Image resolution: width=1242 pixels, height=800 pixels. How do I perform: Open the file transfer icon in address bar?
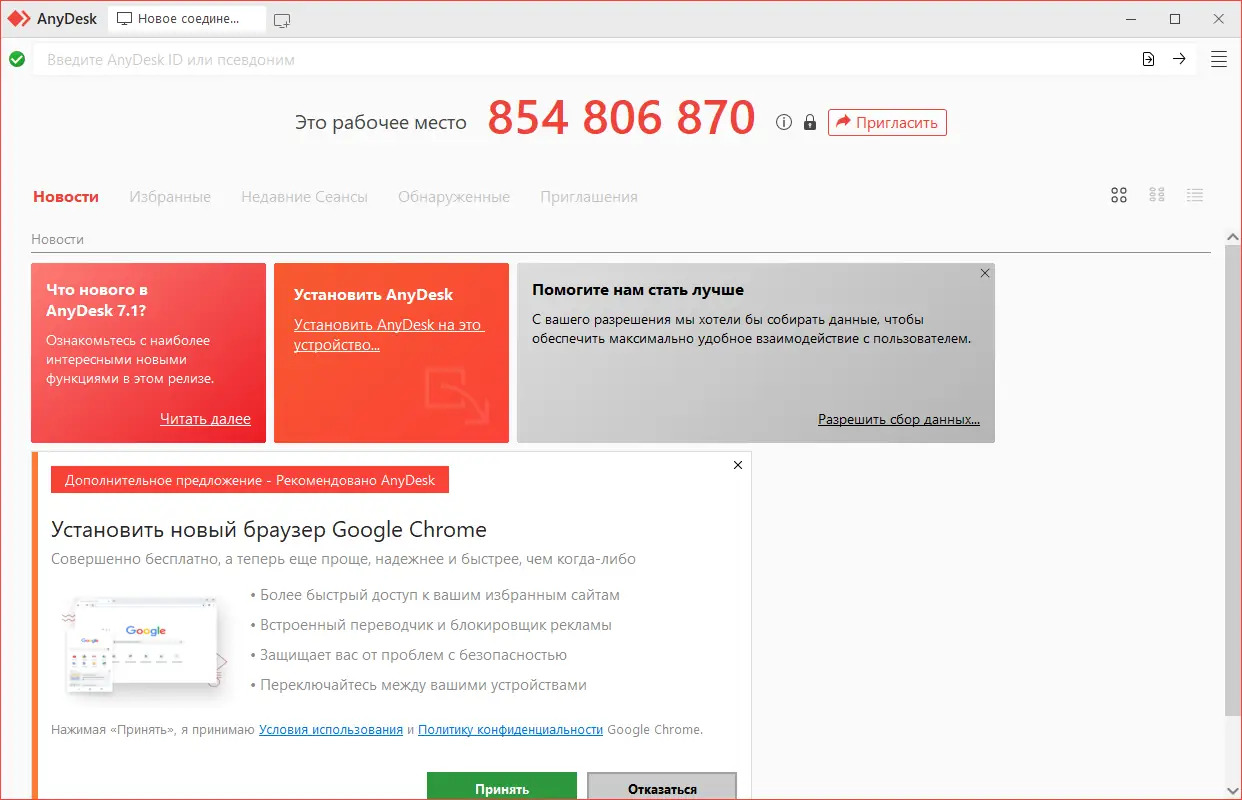[x=1149, y=59]
